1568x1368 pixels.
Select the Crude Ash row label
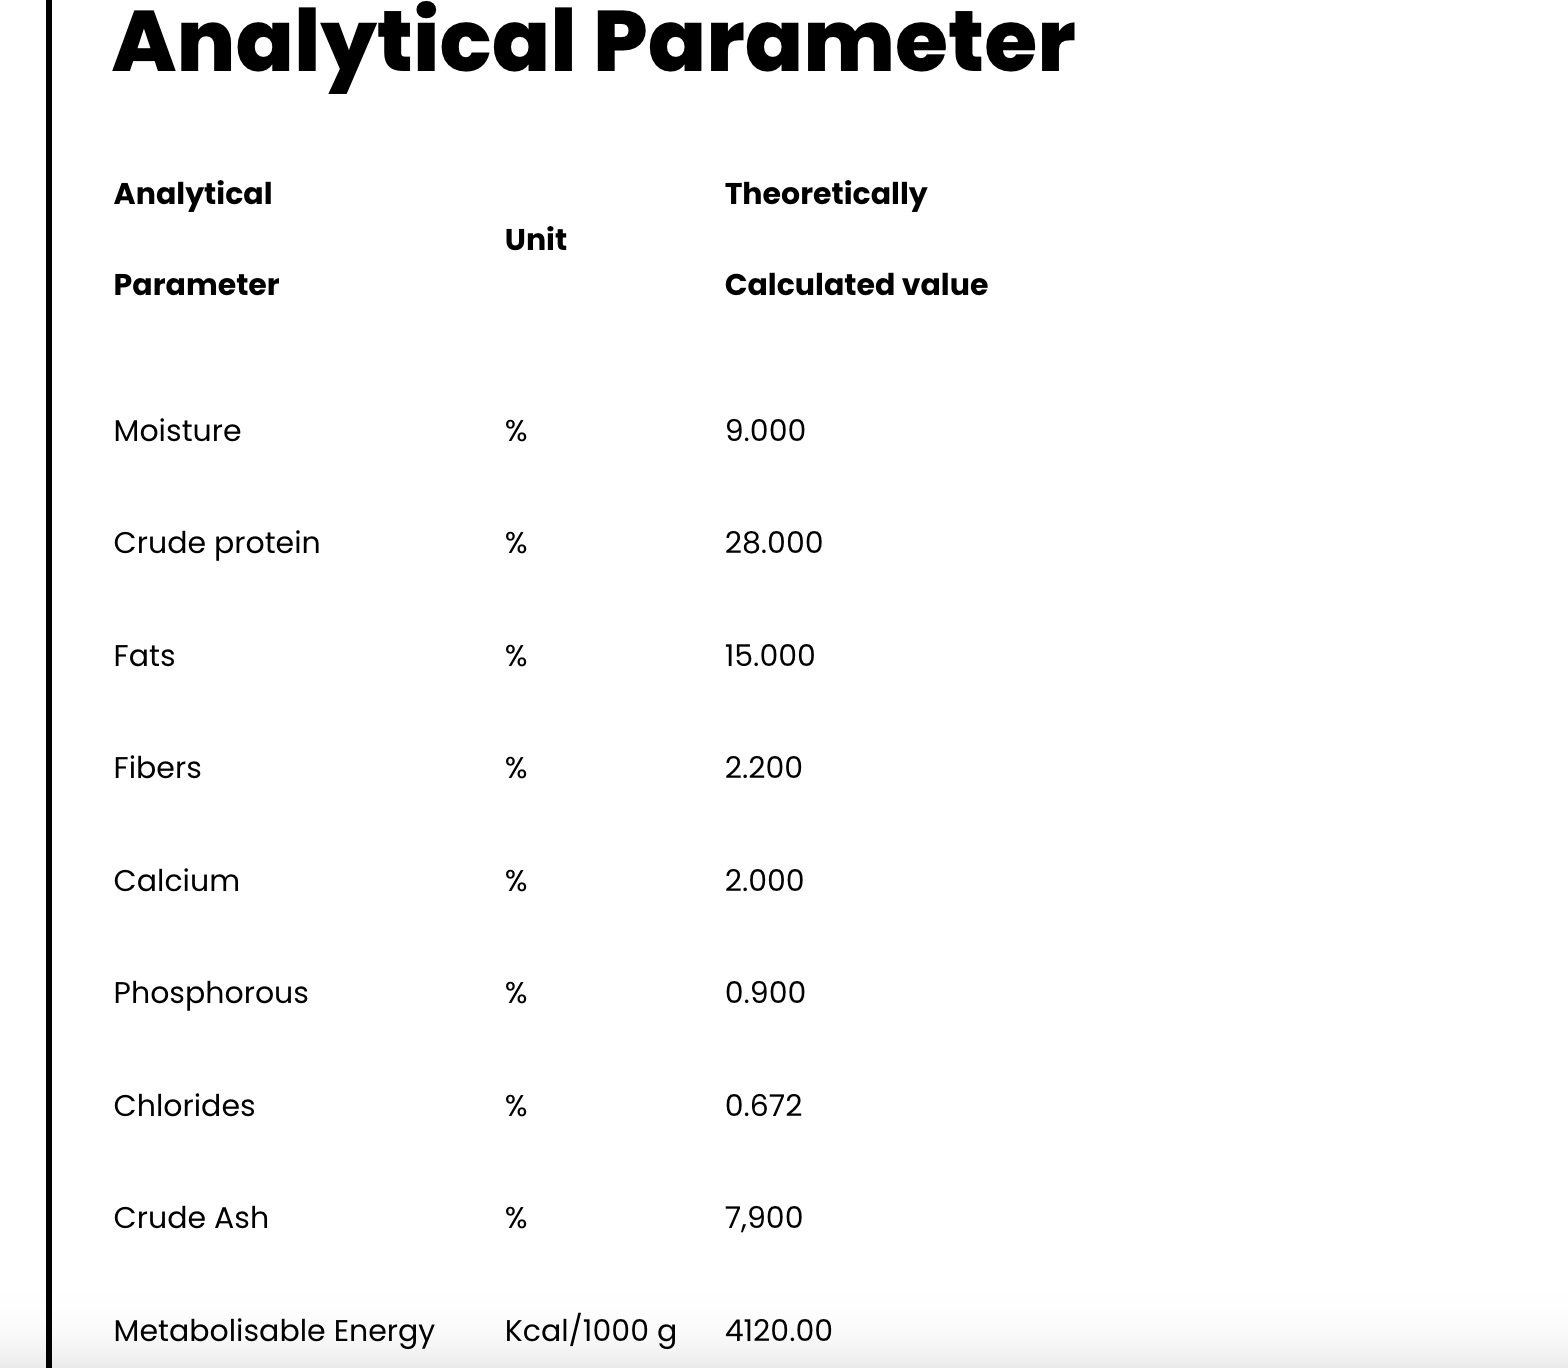tap(191, 1218)
